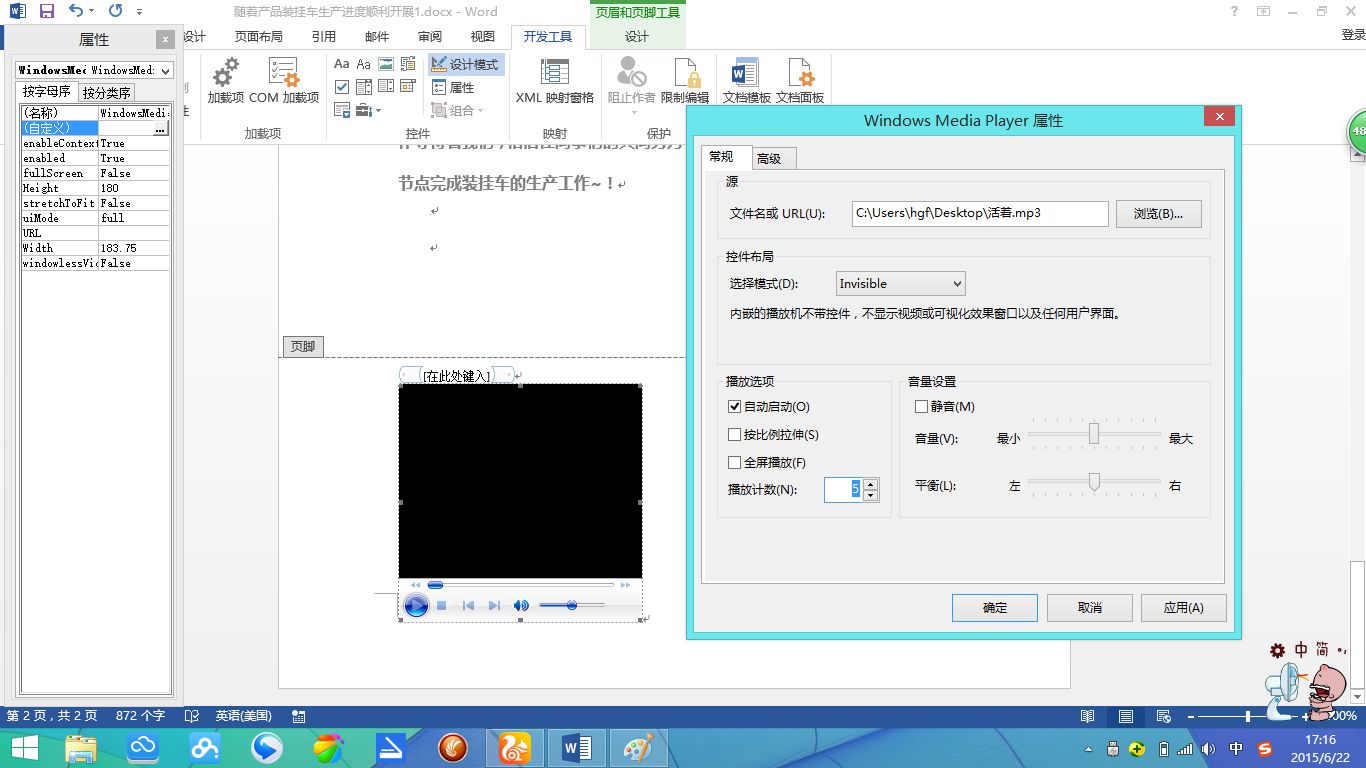Screen dimensions: 1366x768
Task: Insert a building block gallery control
Action: (x=408, y=64)
